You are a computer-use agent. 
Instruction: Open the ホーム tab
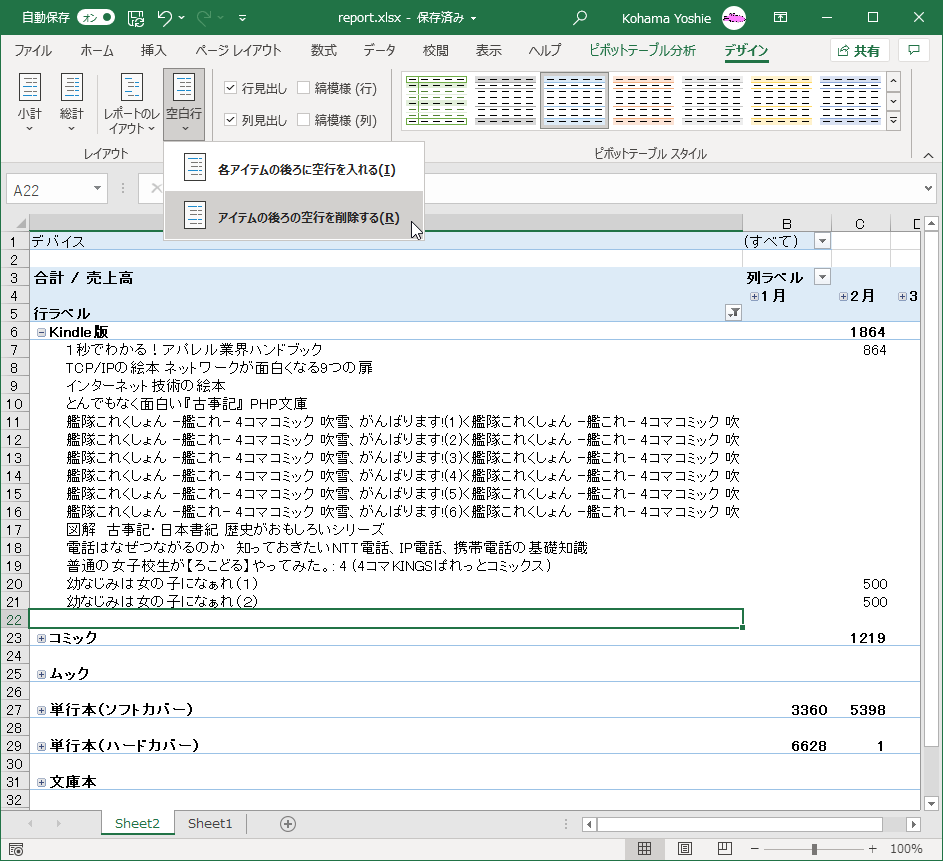[x=97, y=51]
